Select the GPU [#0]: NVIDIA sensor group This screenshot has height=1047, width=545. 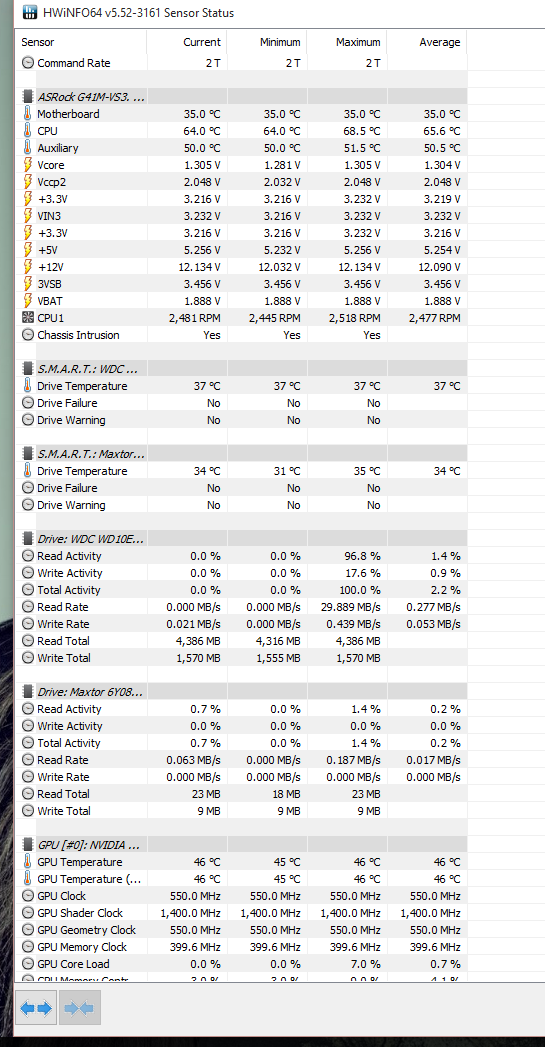(240, 845)
